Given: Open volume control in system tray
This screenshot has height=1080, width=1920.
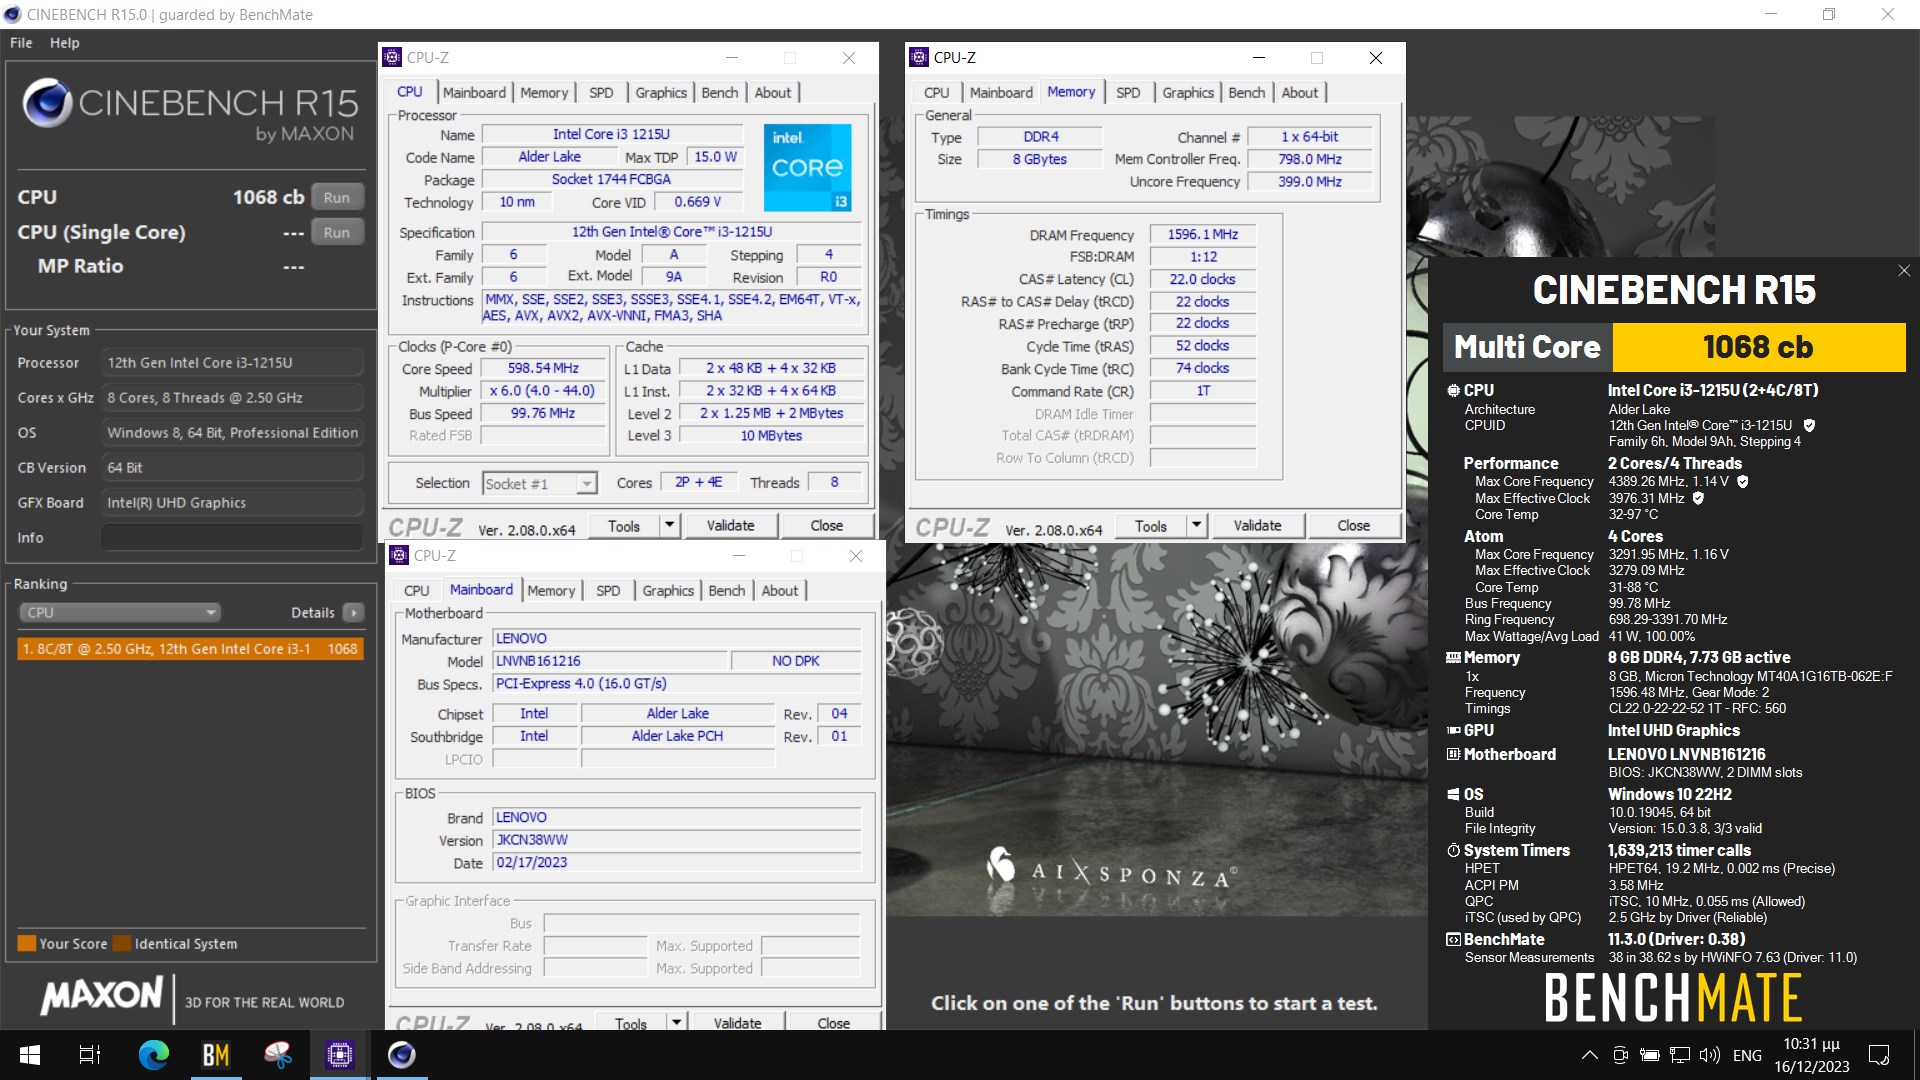Looking at the screenshot, I should click(1709, 1055).
